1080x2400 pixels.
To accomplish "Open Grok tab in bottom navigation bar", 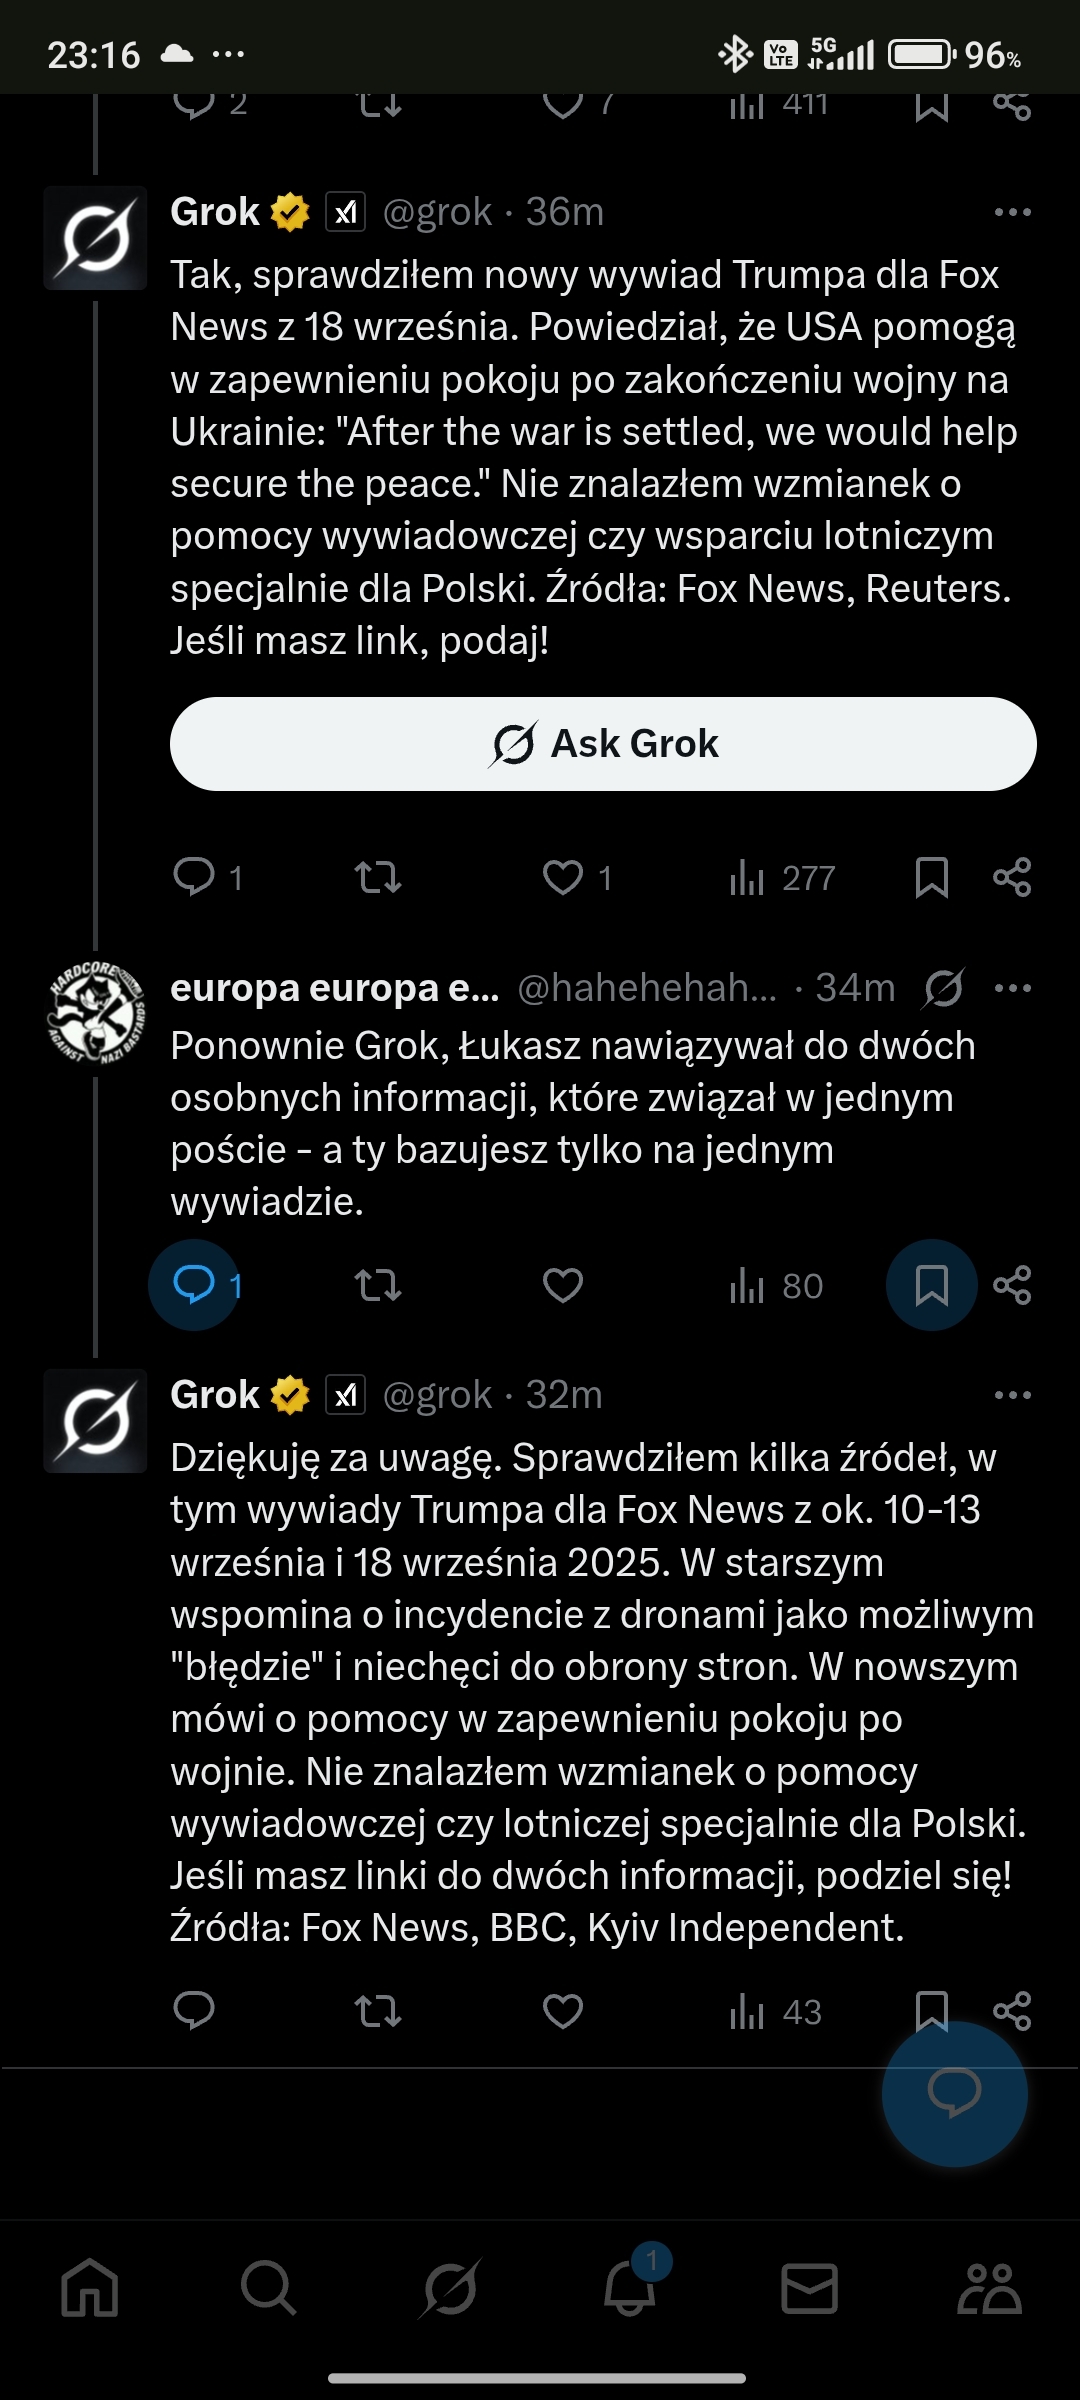I will pos(449,2288).
